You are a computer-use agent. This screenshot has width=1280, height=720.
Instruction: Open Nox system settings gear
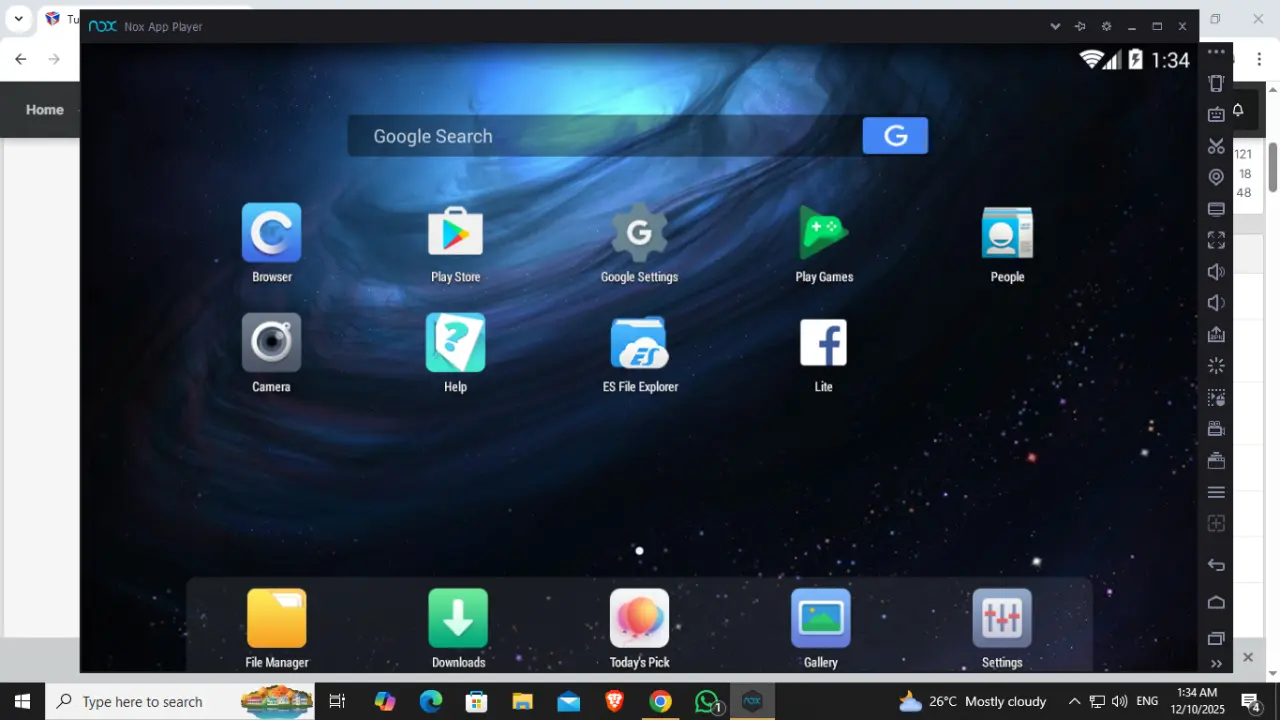coord(1106,27)
